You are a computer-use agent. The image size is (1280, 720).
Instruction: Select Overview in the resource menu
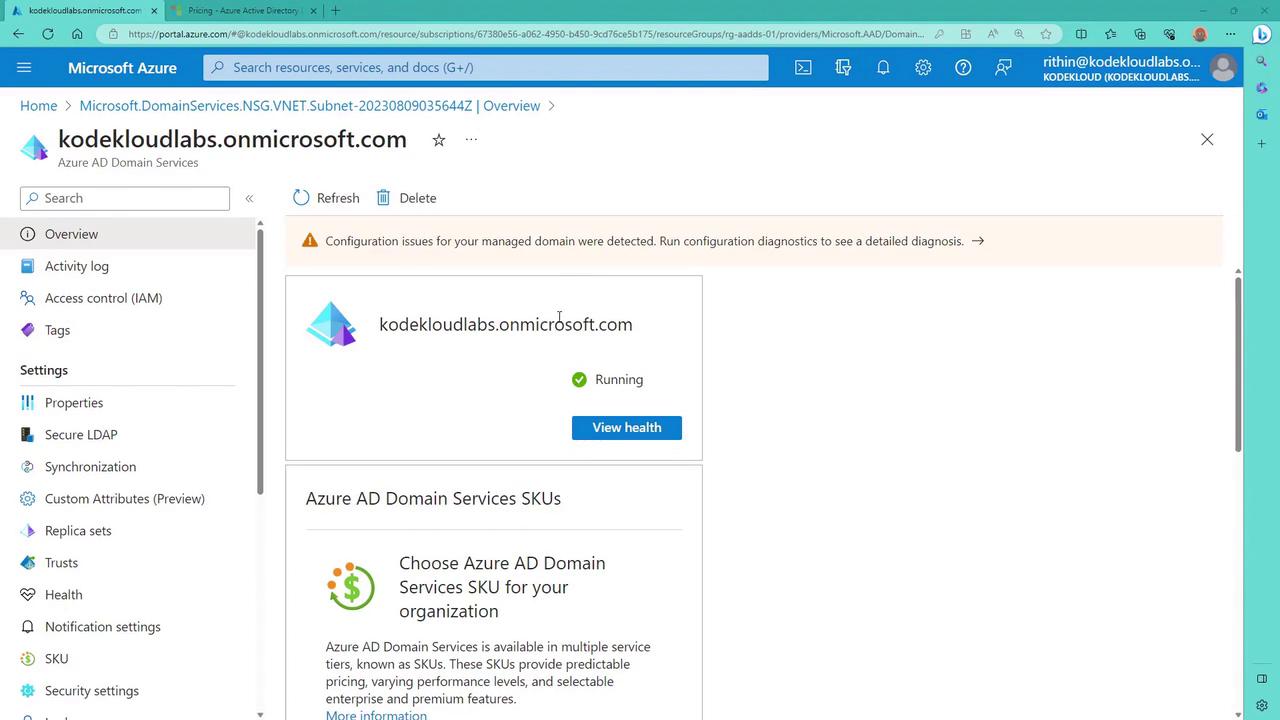128,234
